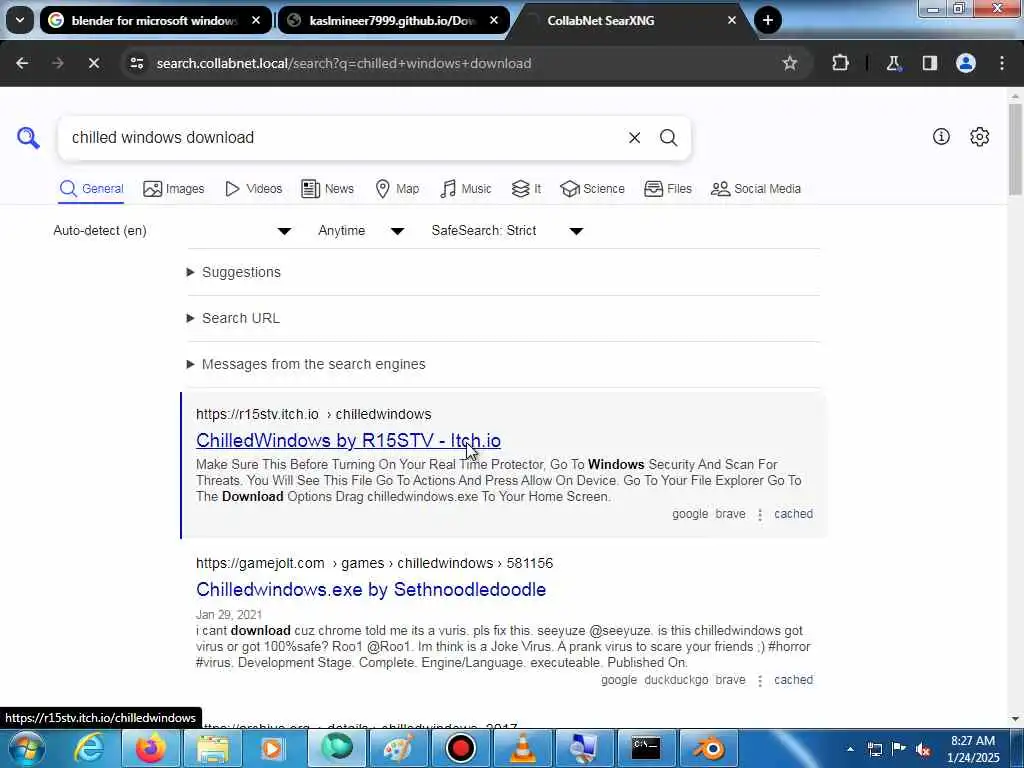This screenshot has height=768, width=1024.
Task: Open Paint from the taskbar
Action: click(x=398, y=748)
